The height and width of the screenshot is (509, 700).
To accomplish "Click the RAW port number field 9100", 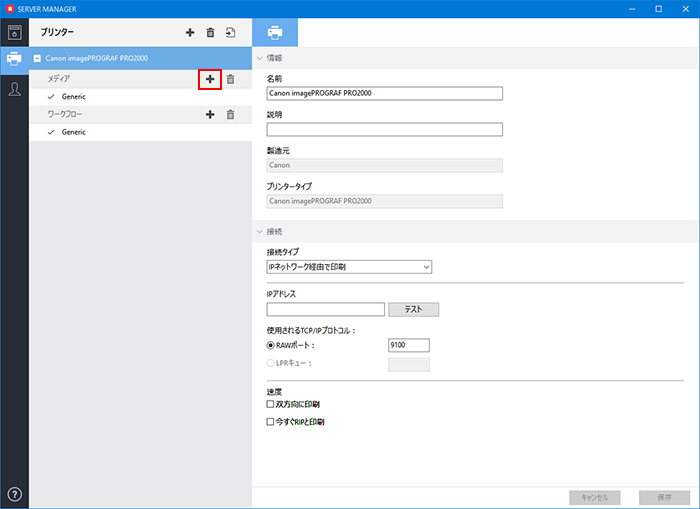I will (x=409, y=346).
